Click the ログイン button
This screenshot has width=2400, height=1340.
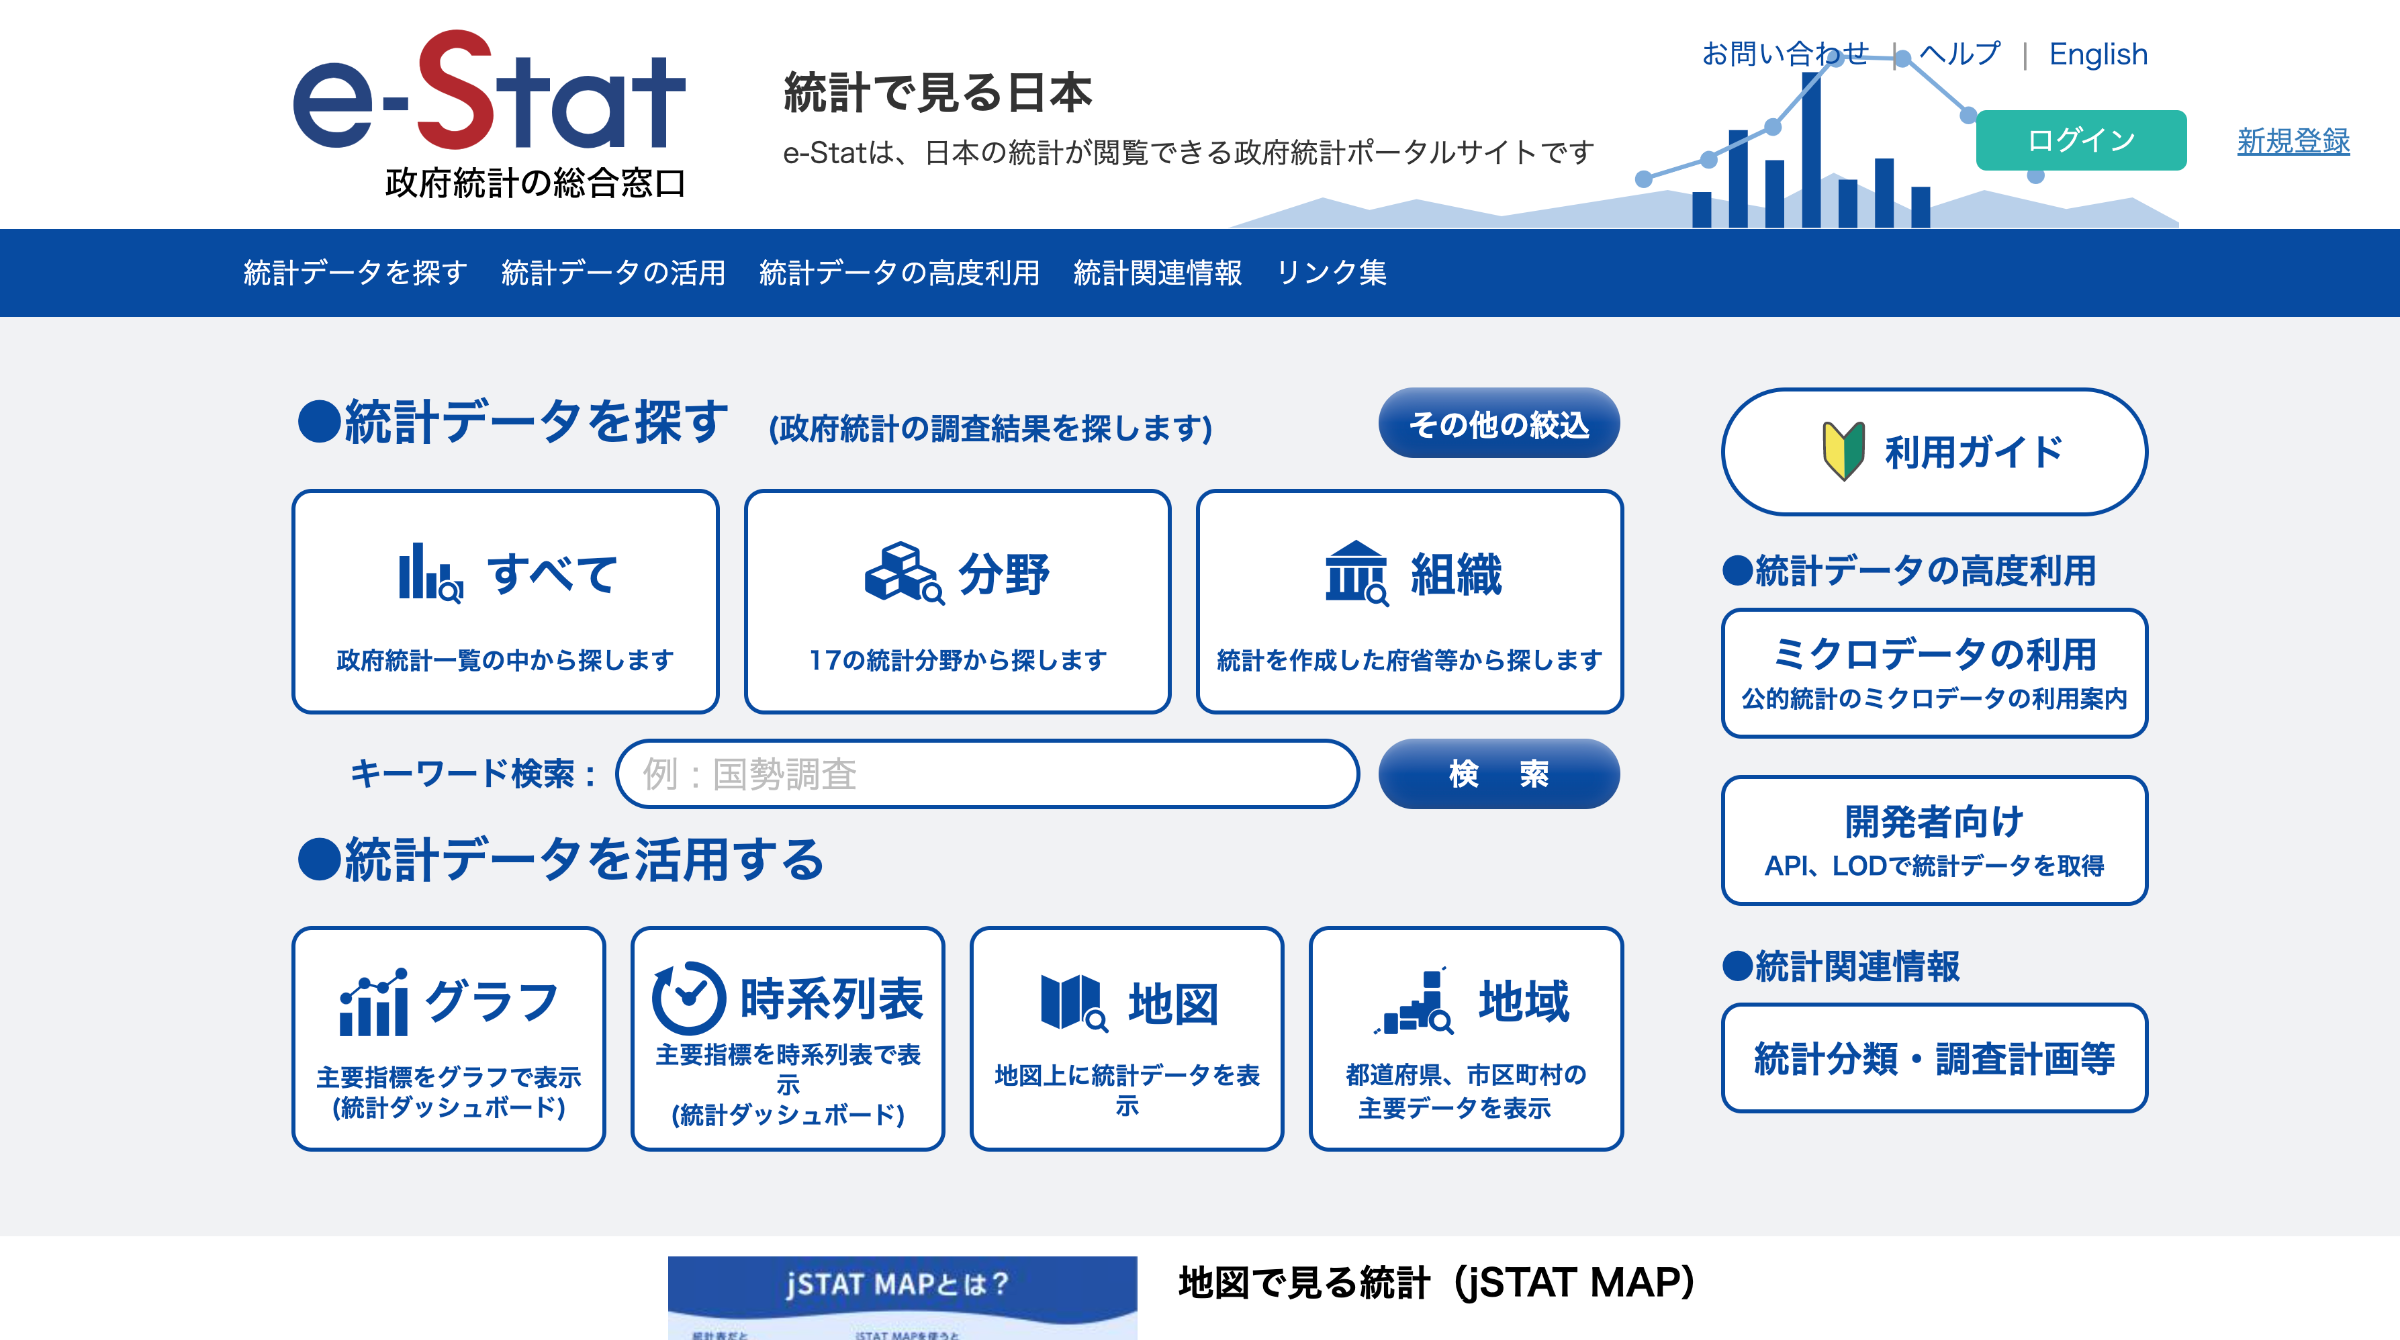pyautogui.click(x=2081, y=140)
